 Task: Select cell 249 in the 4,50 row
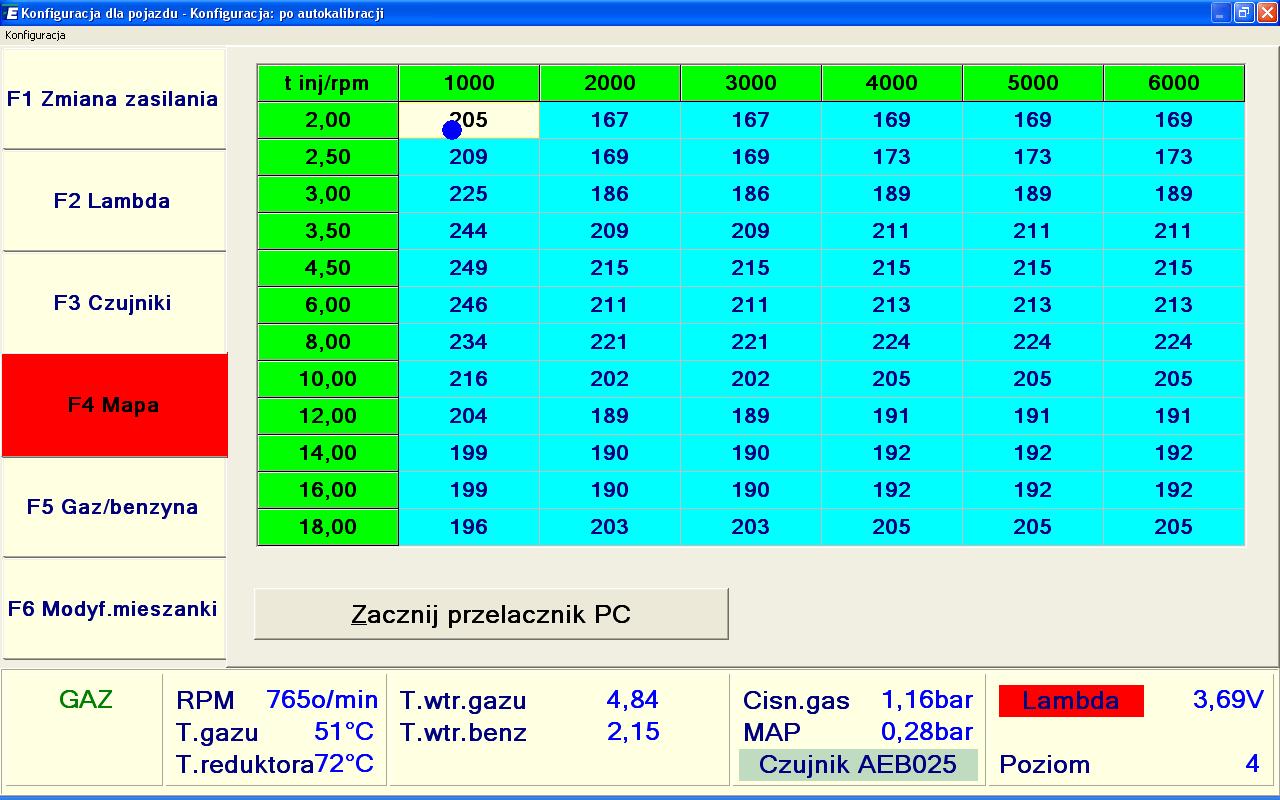coord(469,268)
